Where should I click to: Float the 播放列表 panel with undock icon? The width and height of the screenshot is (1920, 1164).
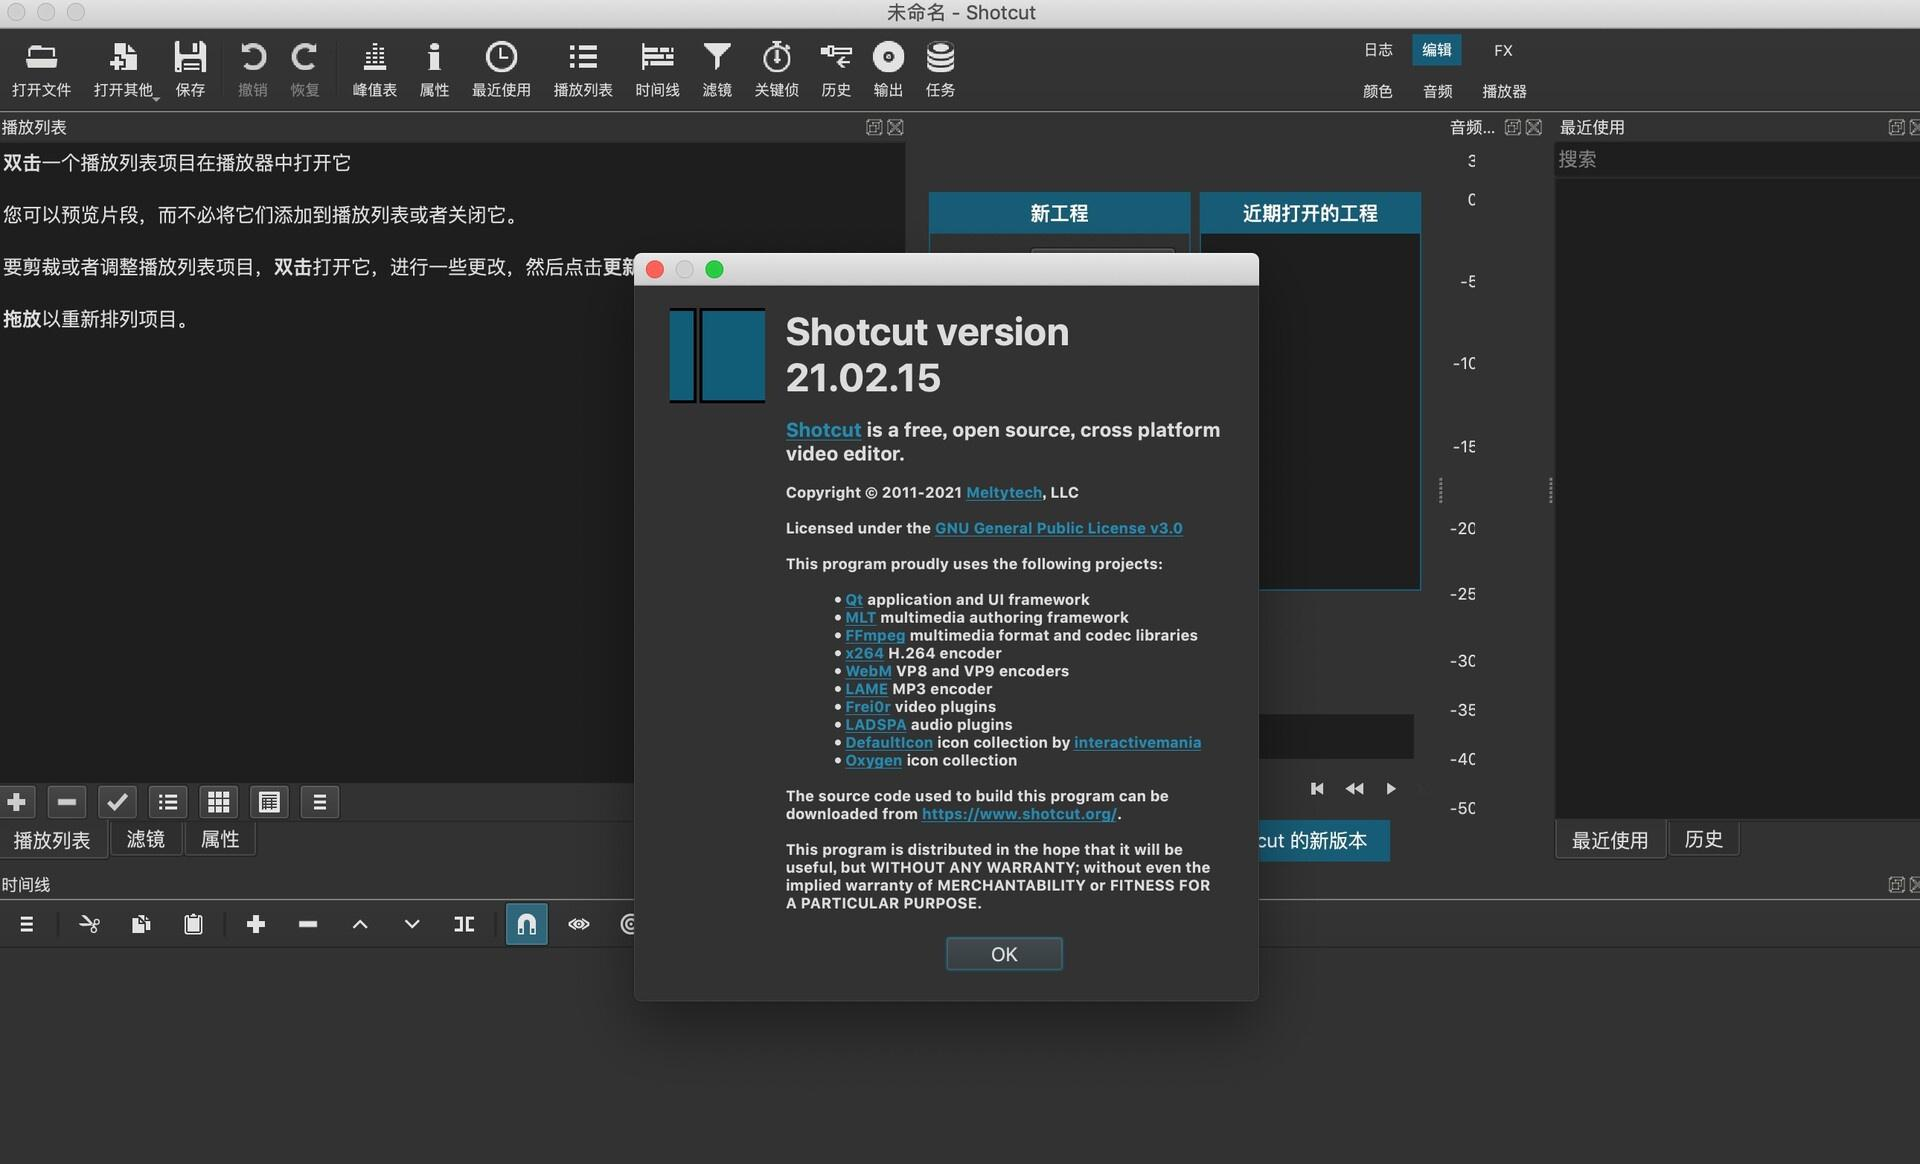pos(874,127)
